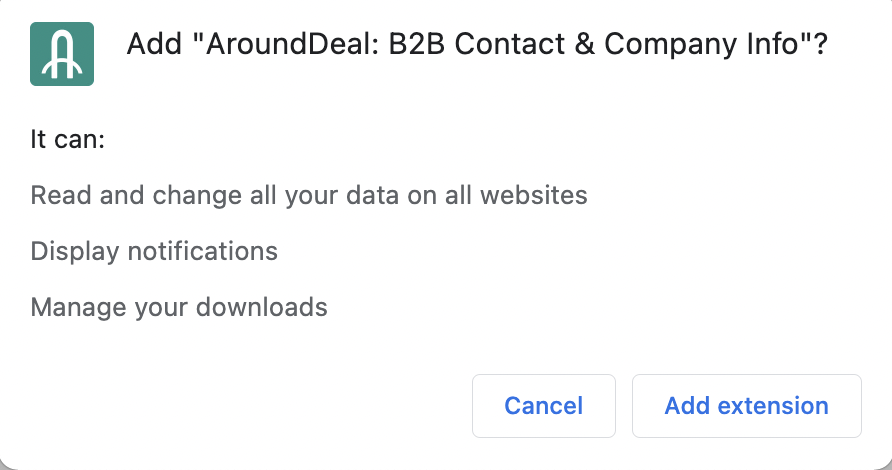Click the teal square logo beside the title
The image size is (892, 470).
62,54
